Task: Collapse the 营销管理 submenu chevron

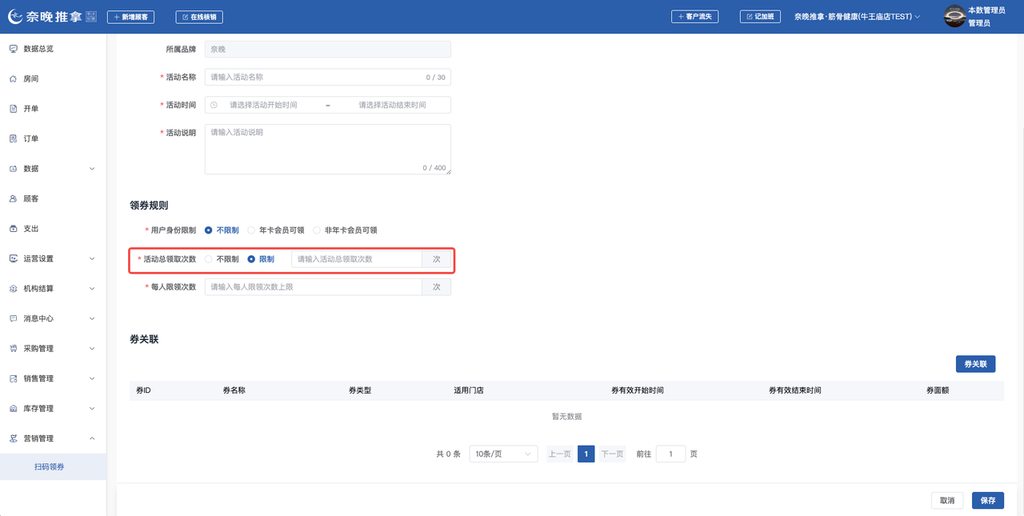Action: coord(92,439)
